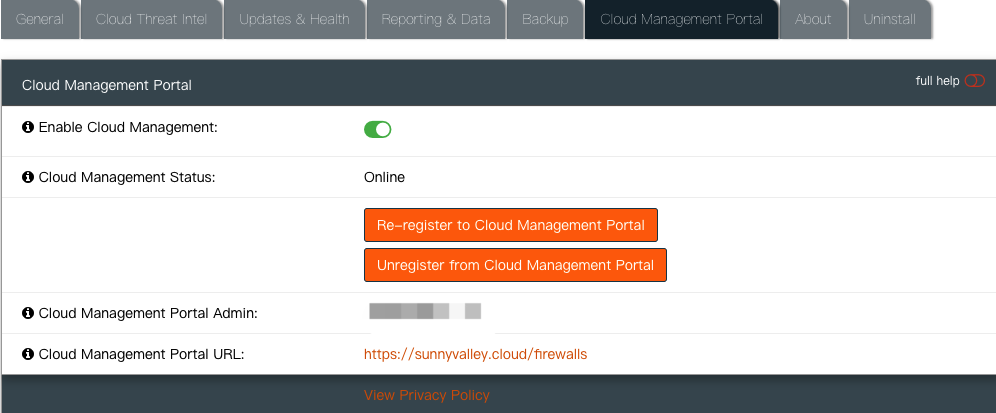Show the About tab

[x=813, y=20]
